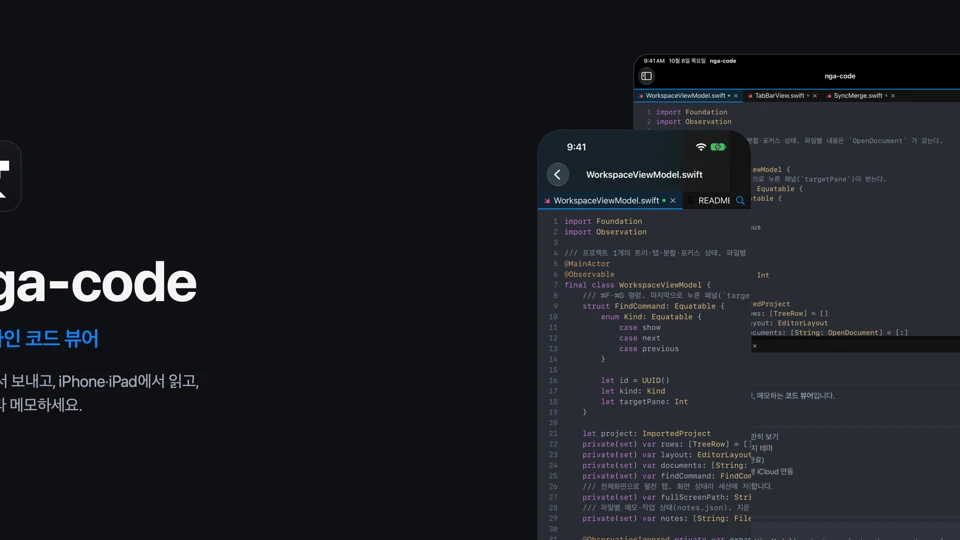Click 'struct FindCommand: Equatable {' line

(653, 306)
